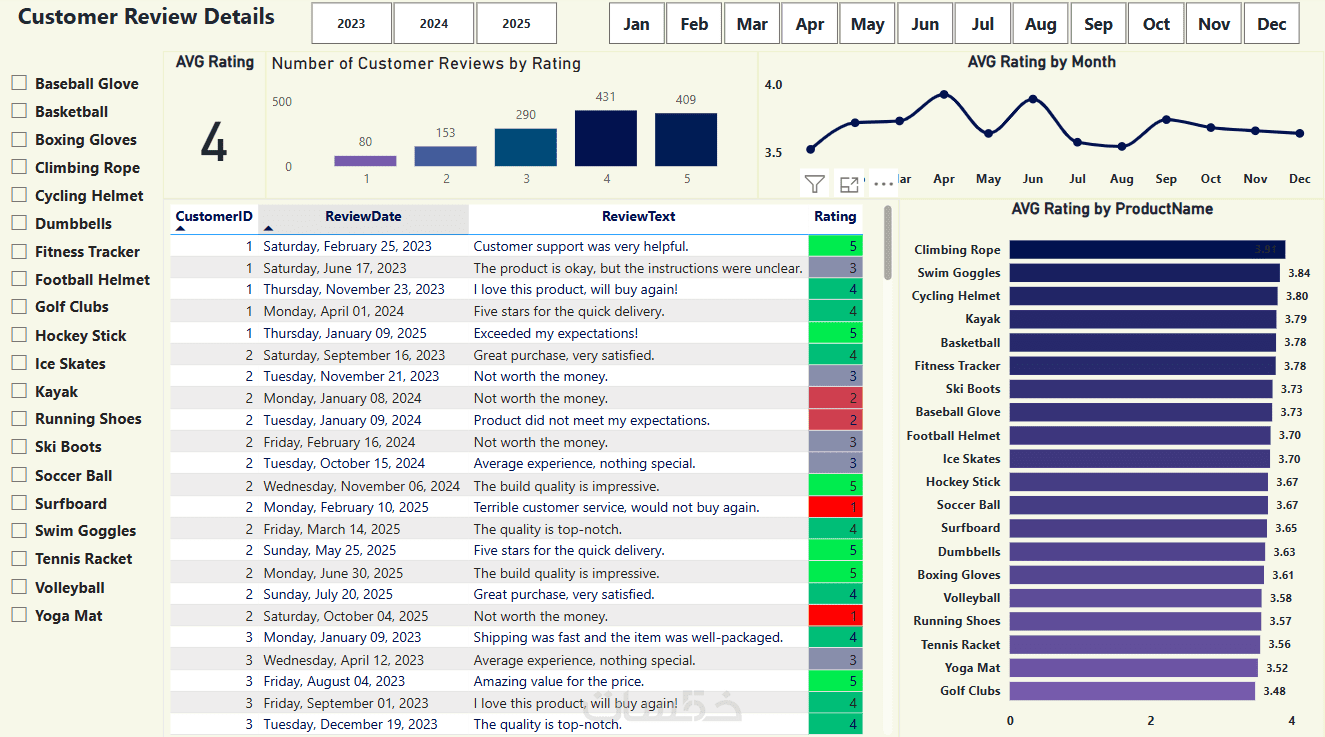
Task: Select the rating 2 bar showing 153
Action: (x=445, y=156)
